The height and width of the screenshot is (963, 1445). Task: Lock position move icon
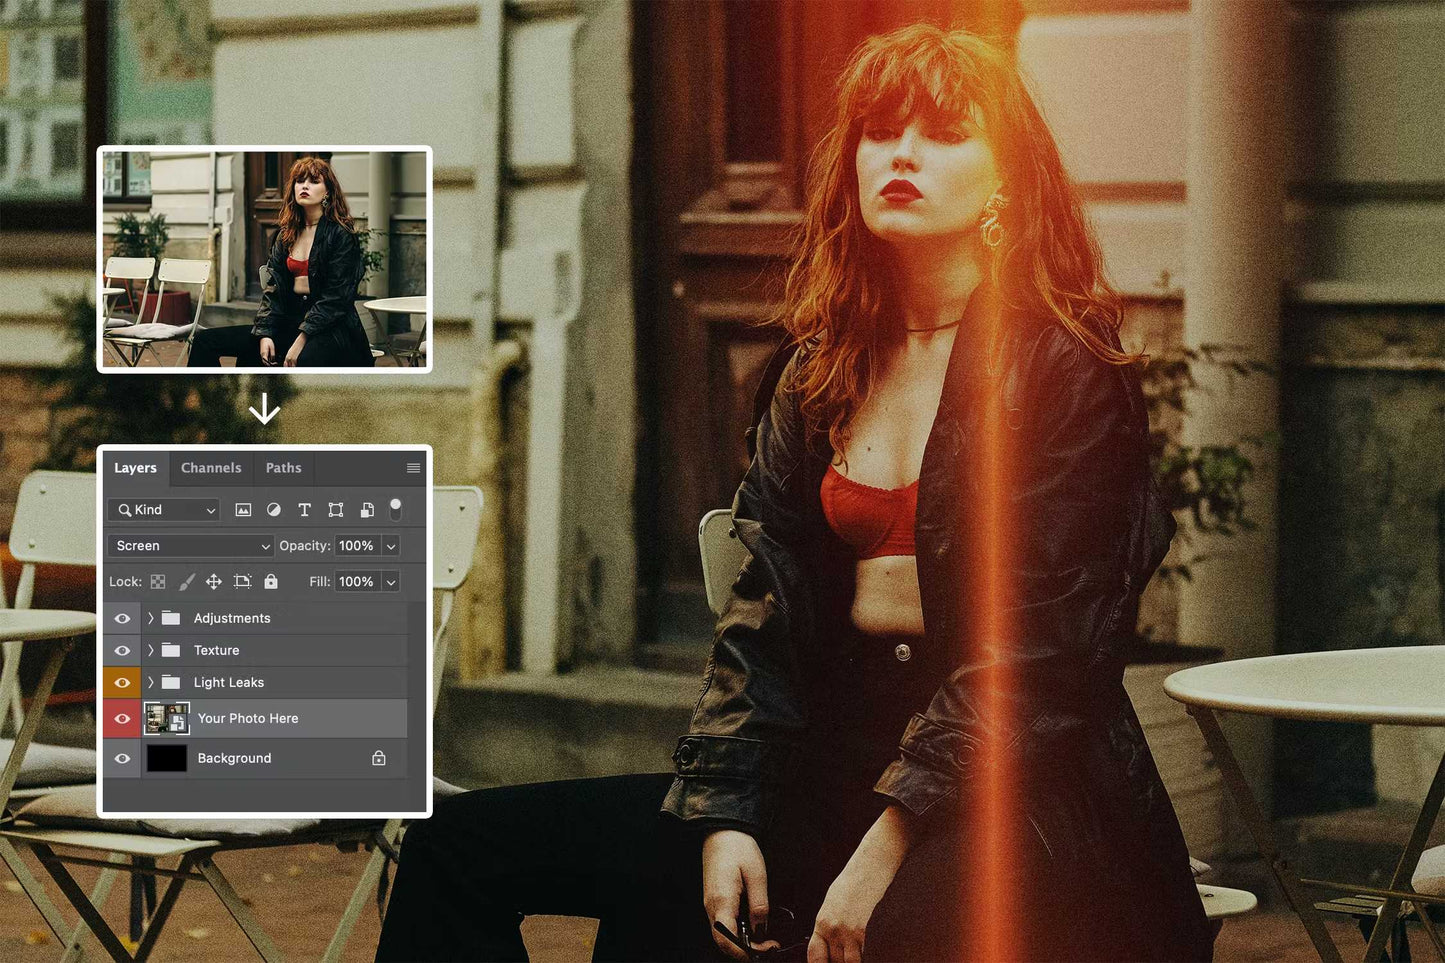click(x=214, y=582)
